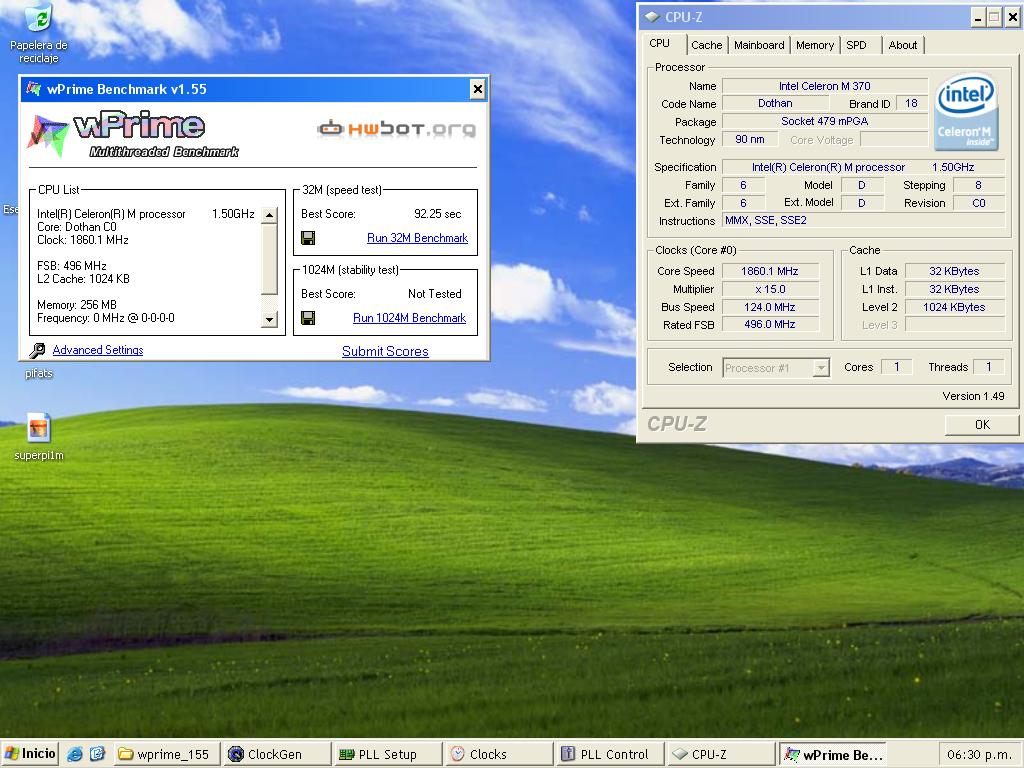Click the 90 nm Technology value

[x=750, y=139]
